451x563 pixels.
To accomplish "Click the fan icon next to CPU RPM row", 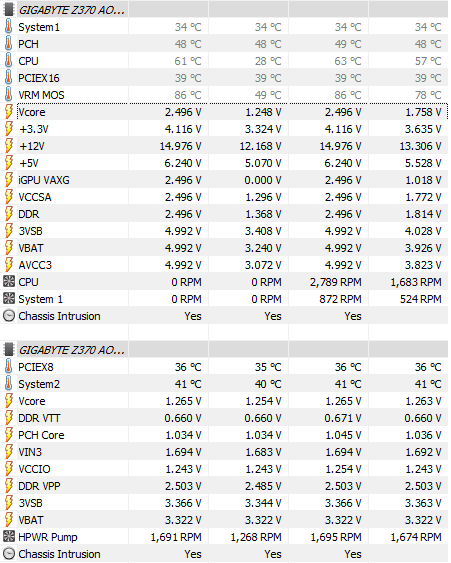I will pos(9,282).
